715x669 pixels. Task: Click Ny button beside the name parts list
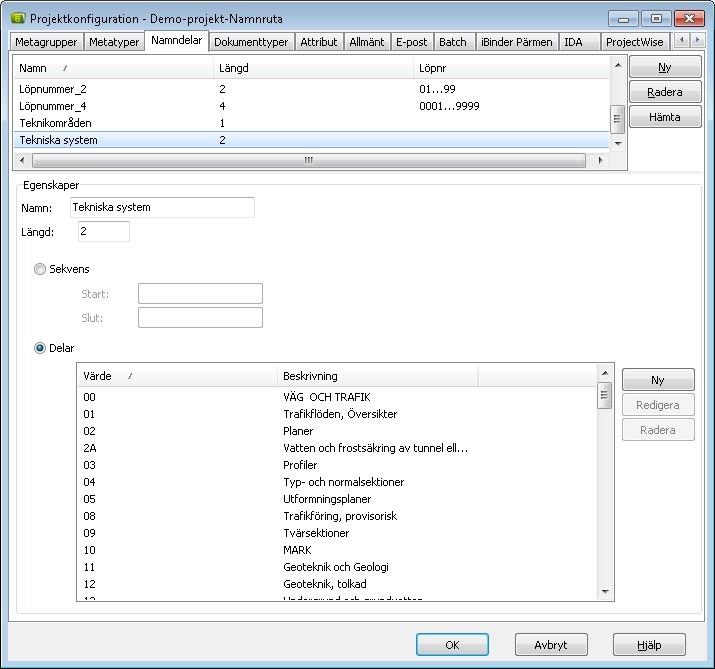665,67
